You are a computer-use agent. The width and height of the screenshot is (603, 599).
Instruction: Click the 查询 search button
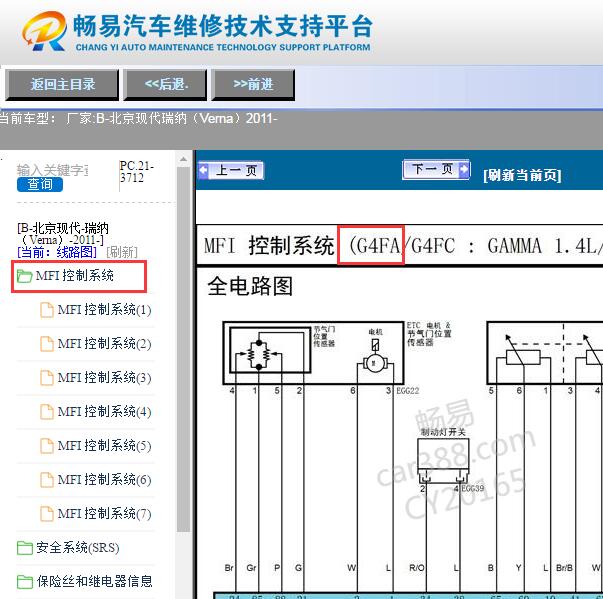[40, 185]
